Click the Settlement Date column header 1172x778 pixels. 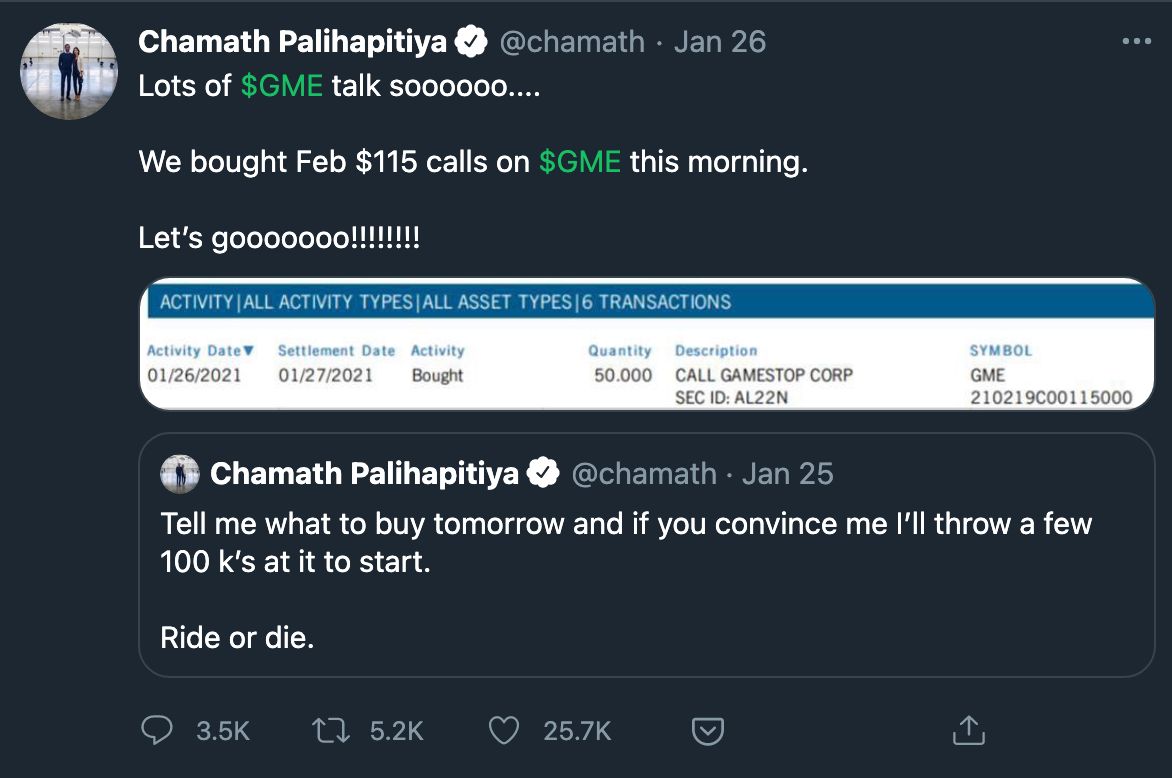tap(336, 351)
